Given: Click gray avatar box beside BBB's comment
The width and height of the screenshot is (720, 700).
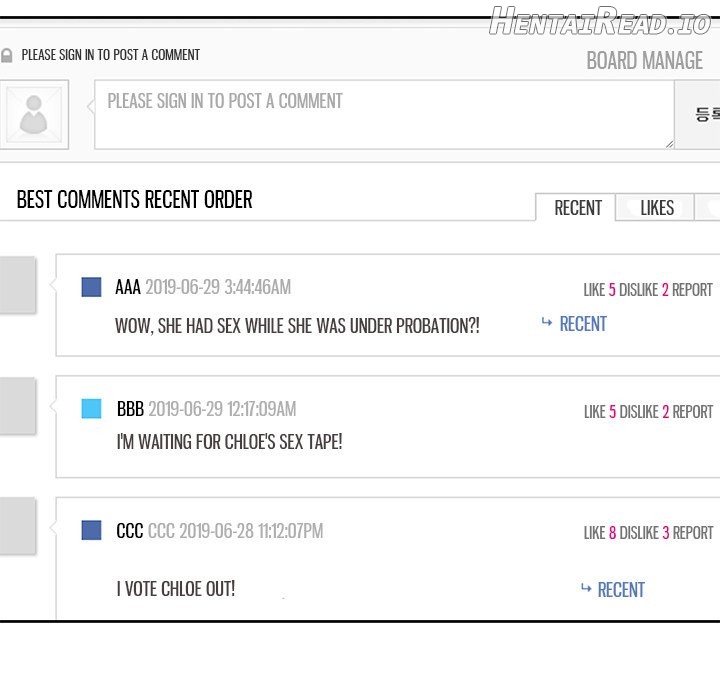Looking at the screenshot, I should click(x=16, y=406).
